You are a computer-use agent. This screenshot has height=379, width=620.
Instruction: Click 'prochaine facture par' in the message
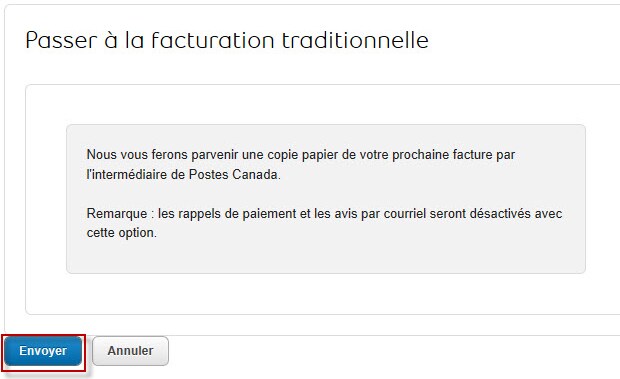click(454, 155)
